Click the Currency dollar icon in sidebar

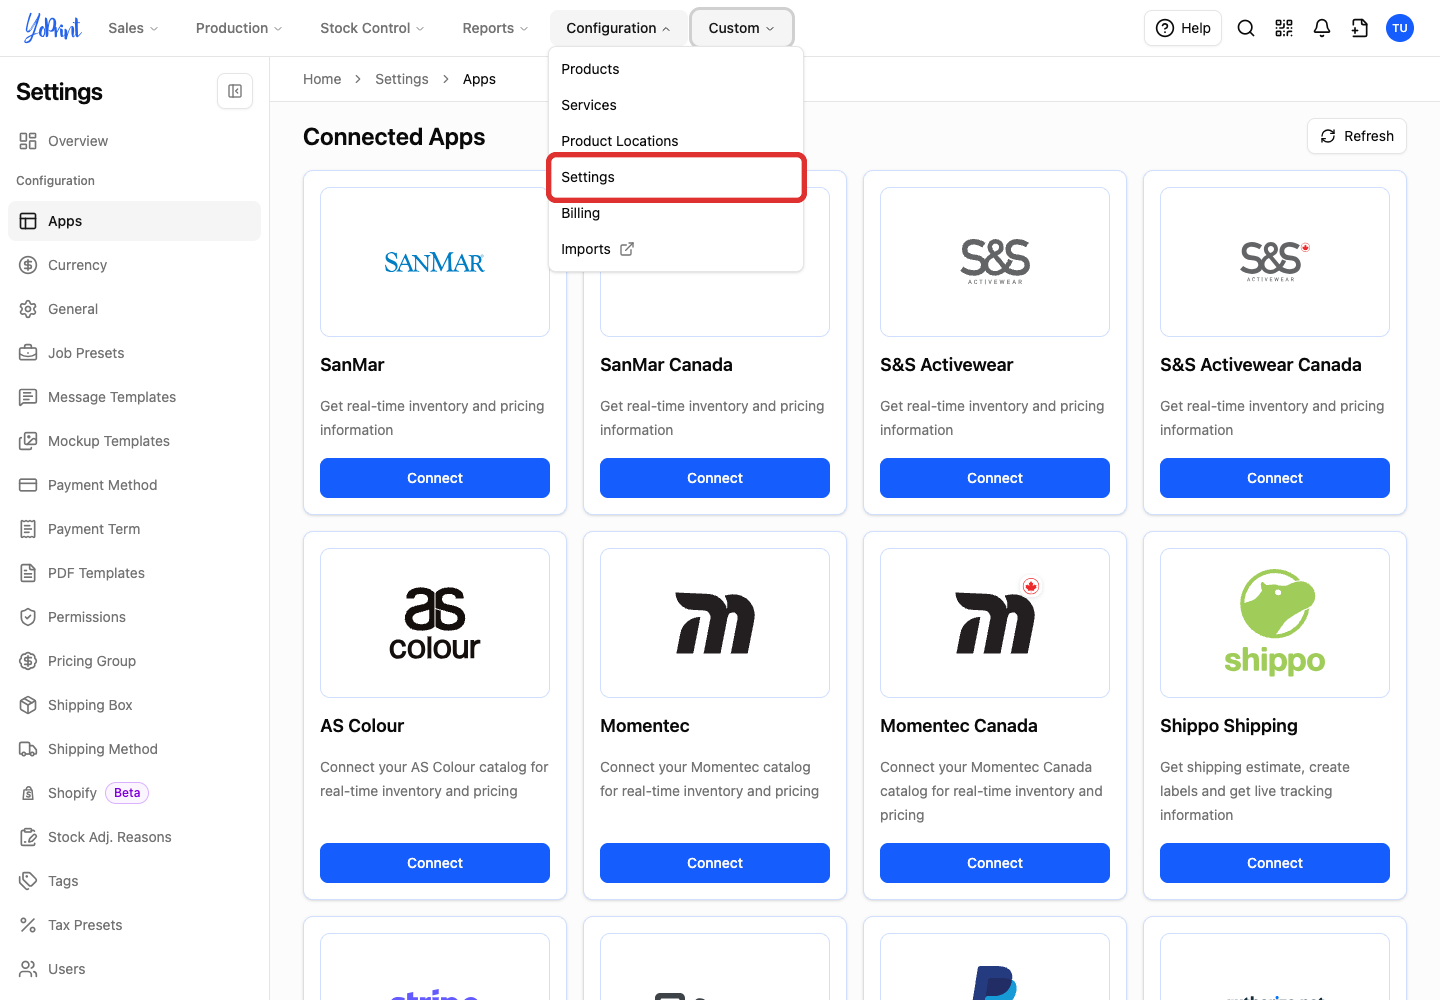(x=28, y=265)
